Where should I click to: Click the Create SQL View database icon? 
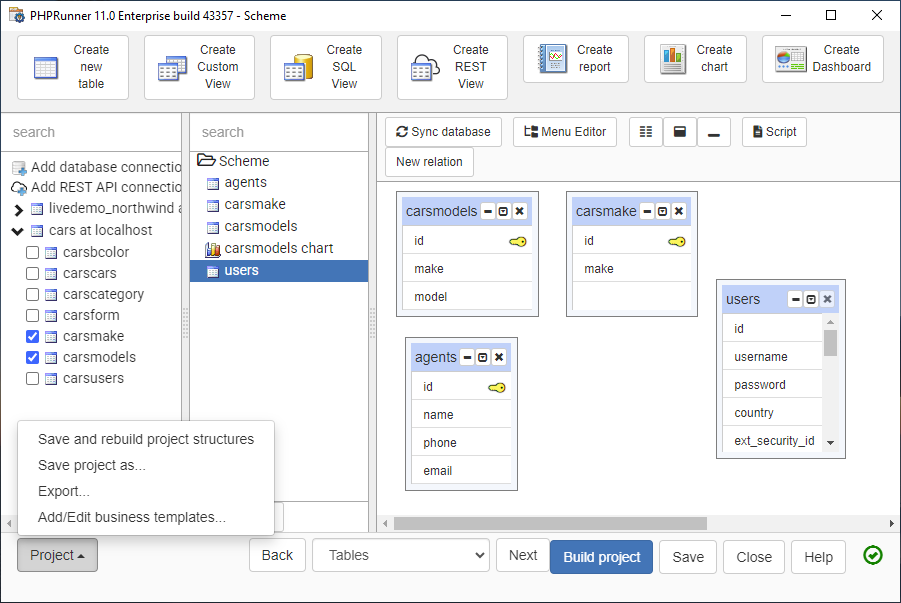[x=298, y=68]
